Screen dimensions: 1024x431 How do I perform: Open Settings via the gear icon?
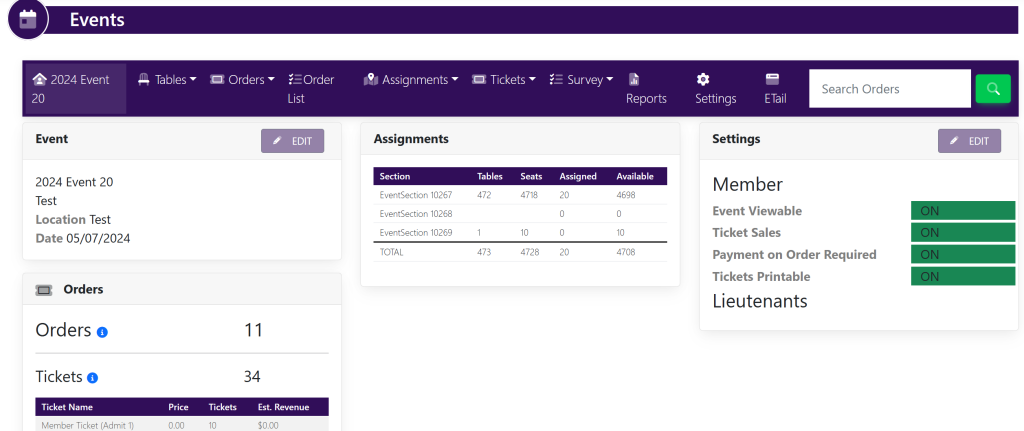coord(703,79)
